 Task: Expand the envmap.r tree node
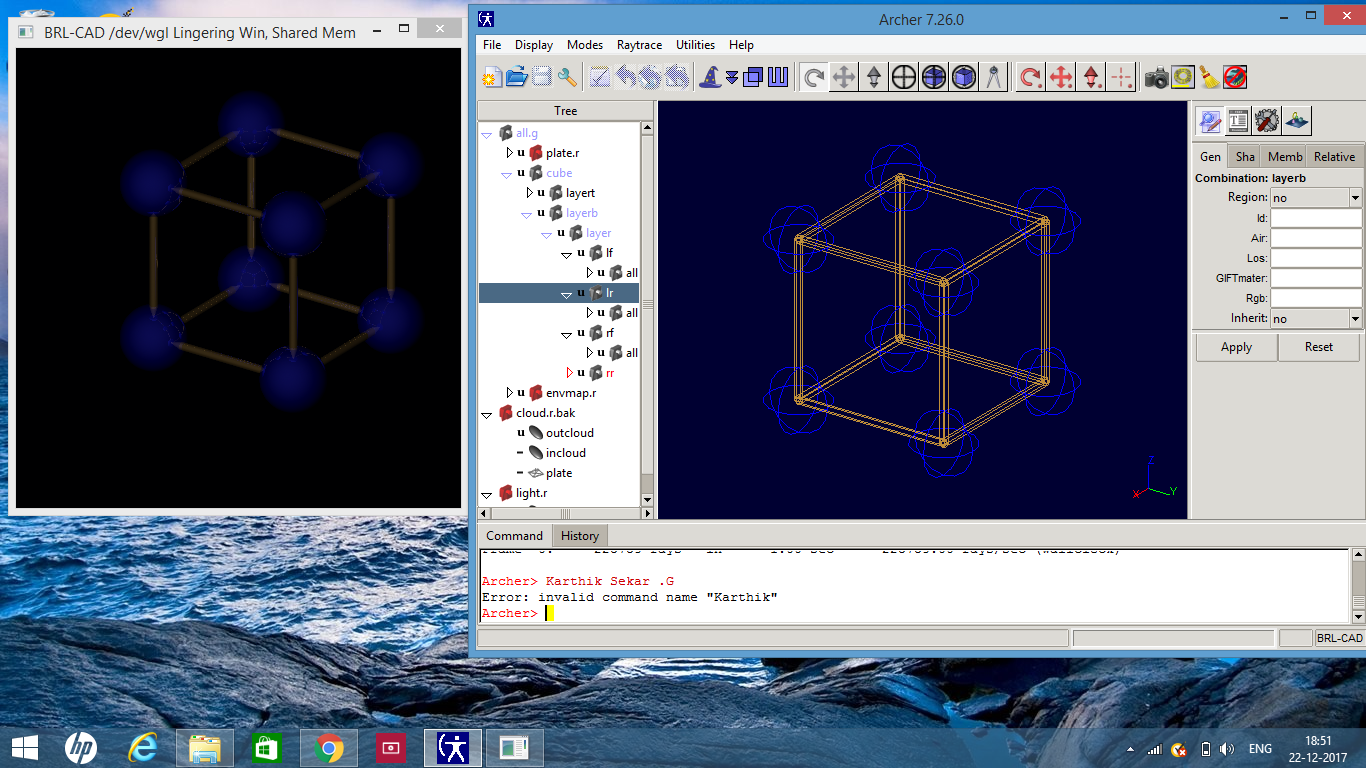508,393
